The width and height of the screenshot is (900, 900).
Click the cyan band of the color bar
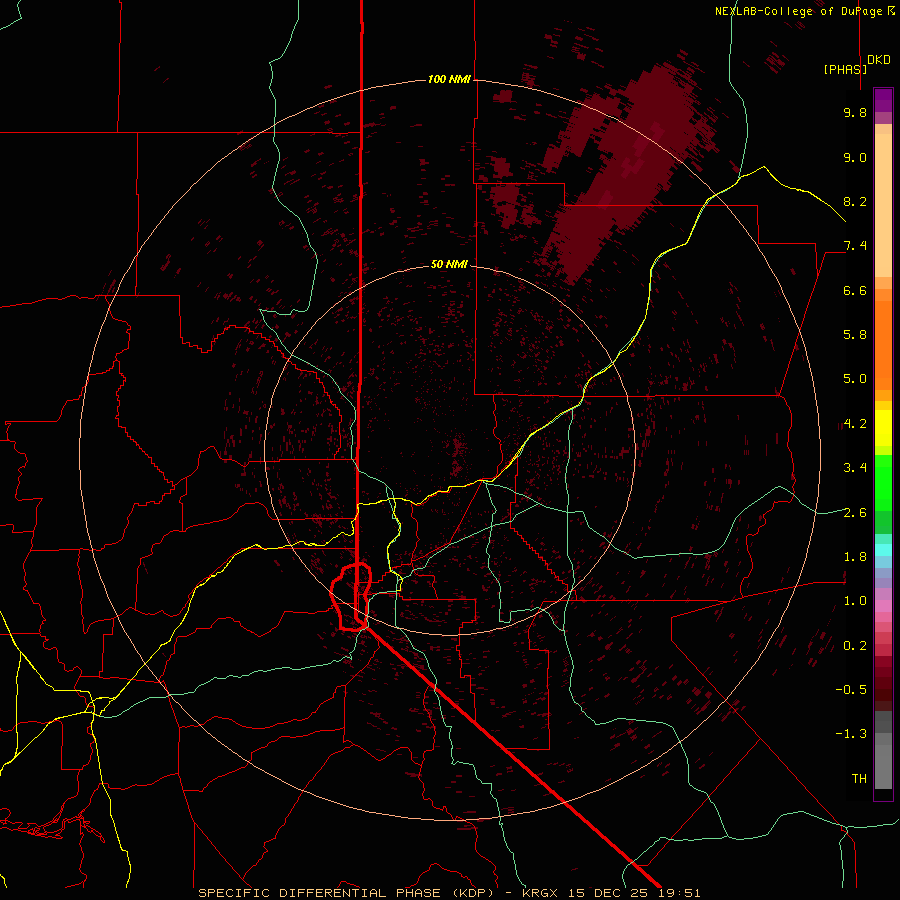coord(883,550)
